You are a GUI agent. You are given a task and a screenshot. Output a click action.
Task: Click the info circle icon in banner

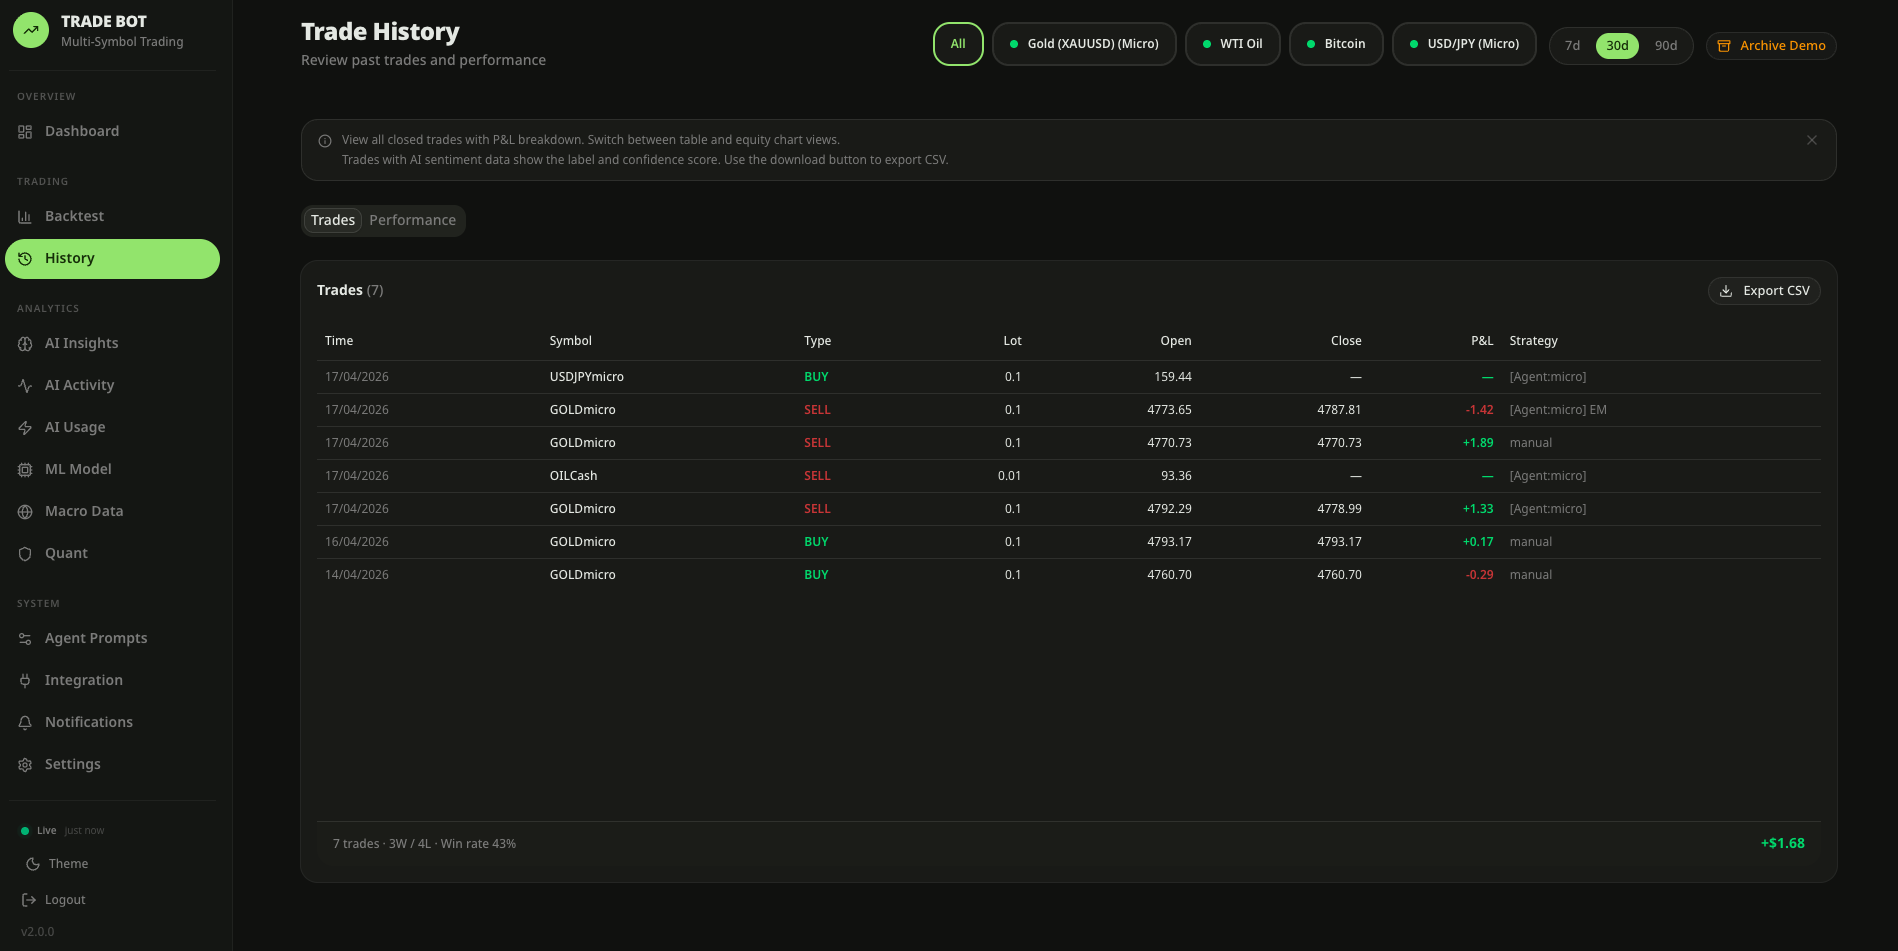pos(325,141)
